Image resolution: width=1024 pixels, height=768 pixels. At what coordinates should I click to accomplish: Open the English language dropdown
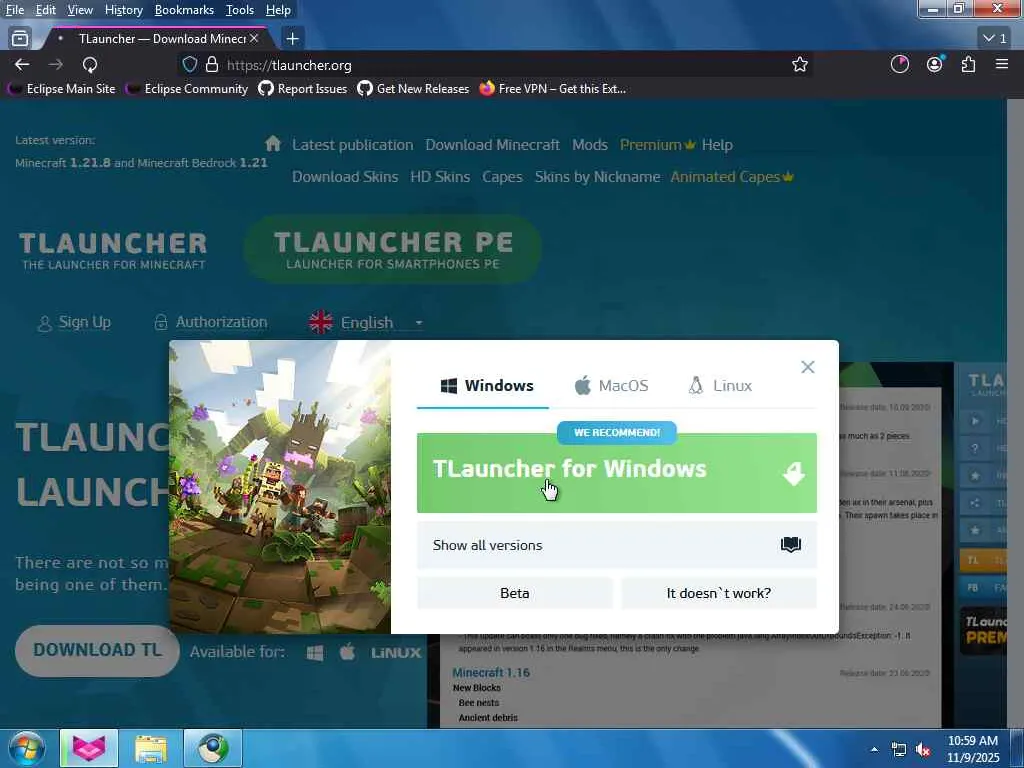click(x=367, y=323)
